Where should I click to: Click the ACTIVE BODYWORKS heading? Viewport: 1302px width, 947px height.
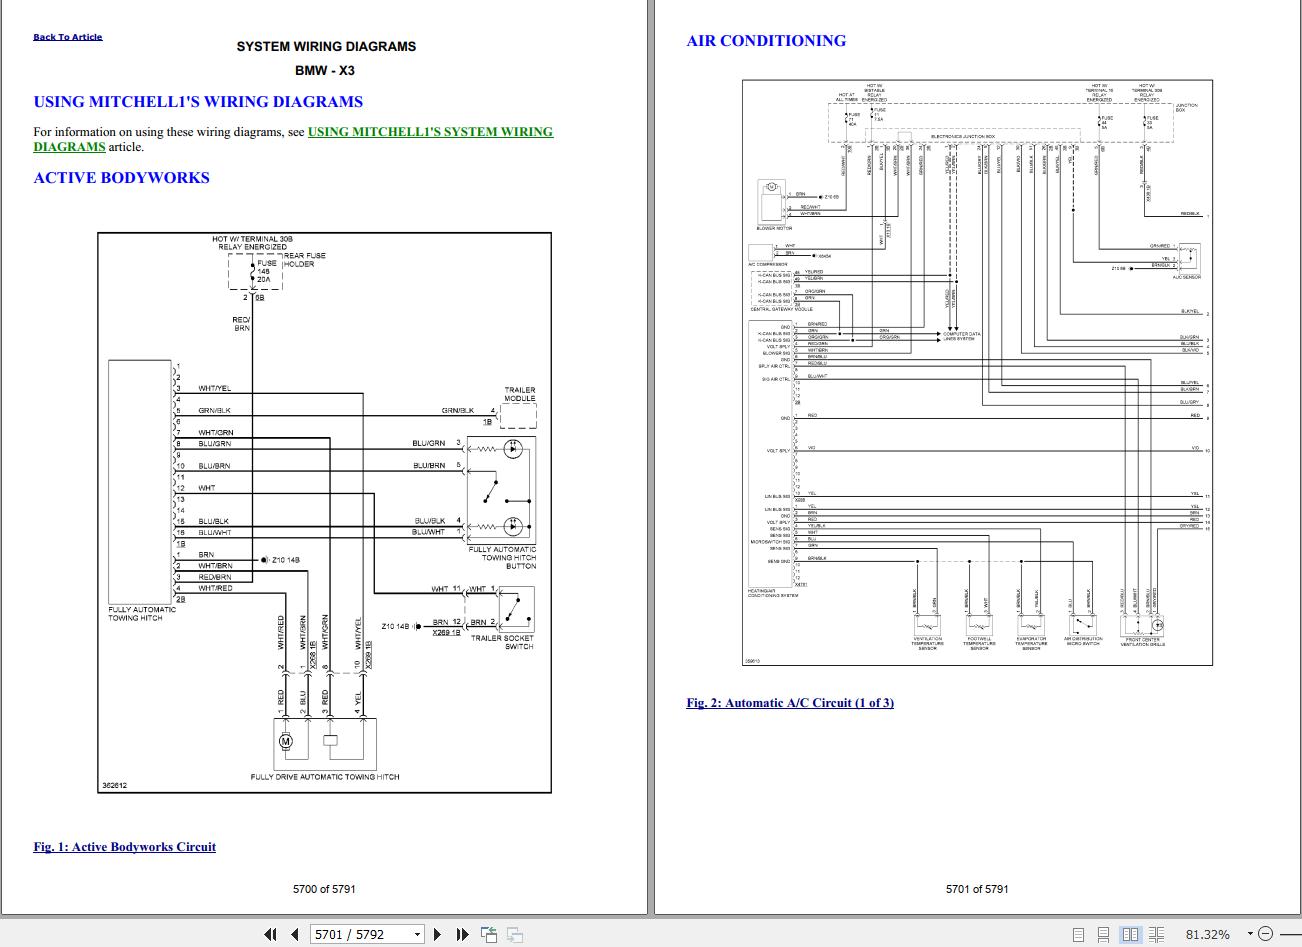(121, 178)
